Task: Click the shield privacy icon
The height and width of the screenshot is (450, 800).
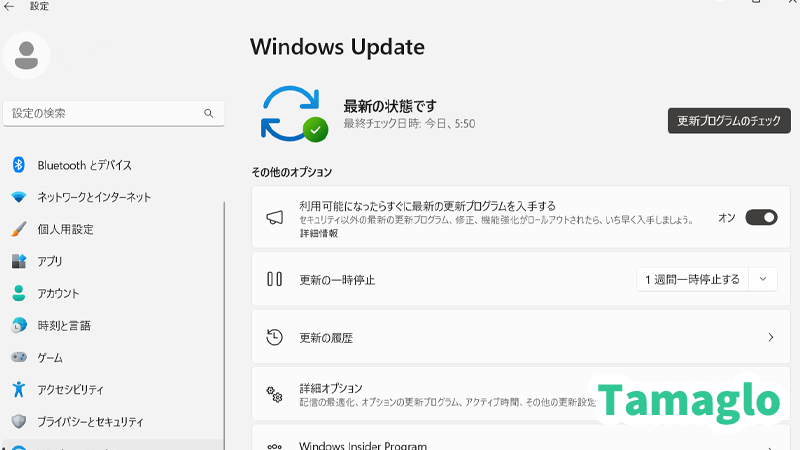Action: [19, 421]
